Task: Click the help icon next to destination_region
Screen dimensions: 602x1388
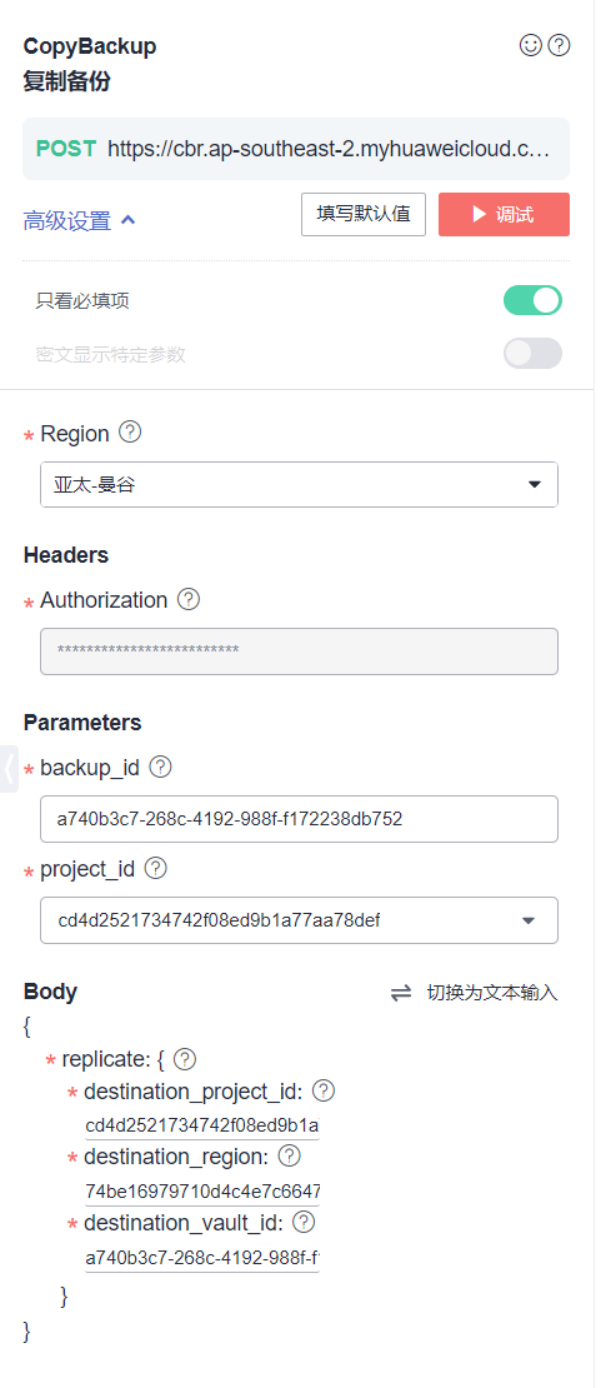Action: click(289, 1156)
